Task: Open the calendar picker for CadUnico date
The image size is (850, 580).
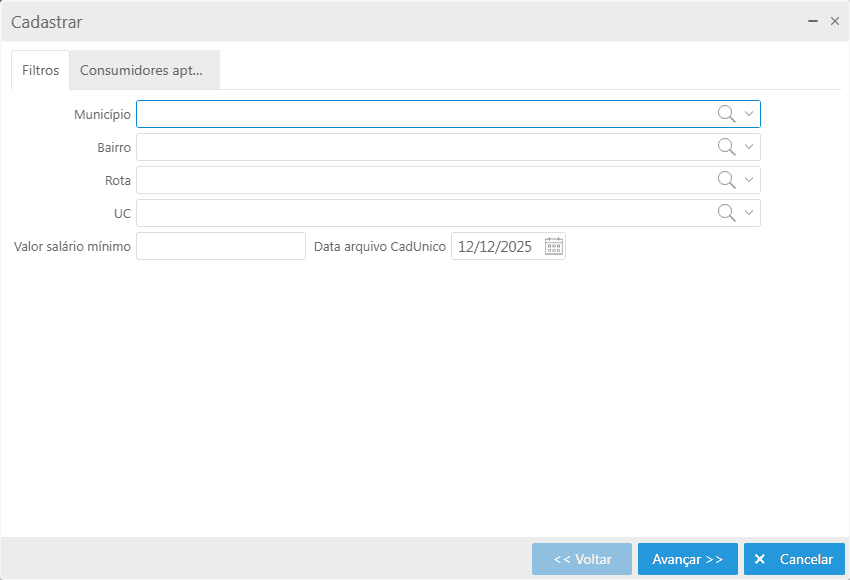Action: tap(554, 247)
